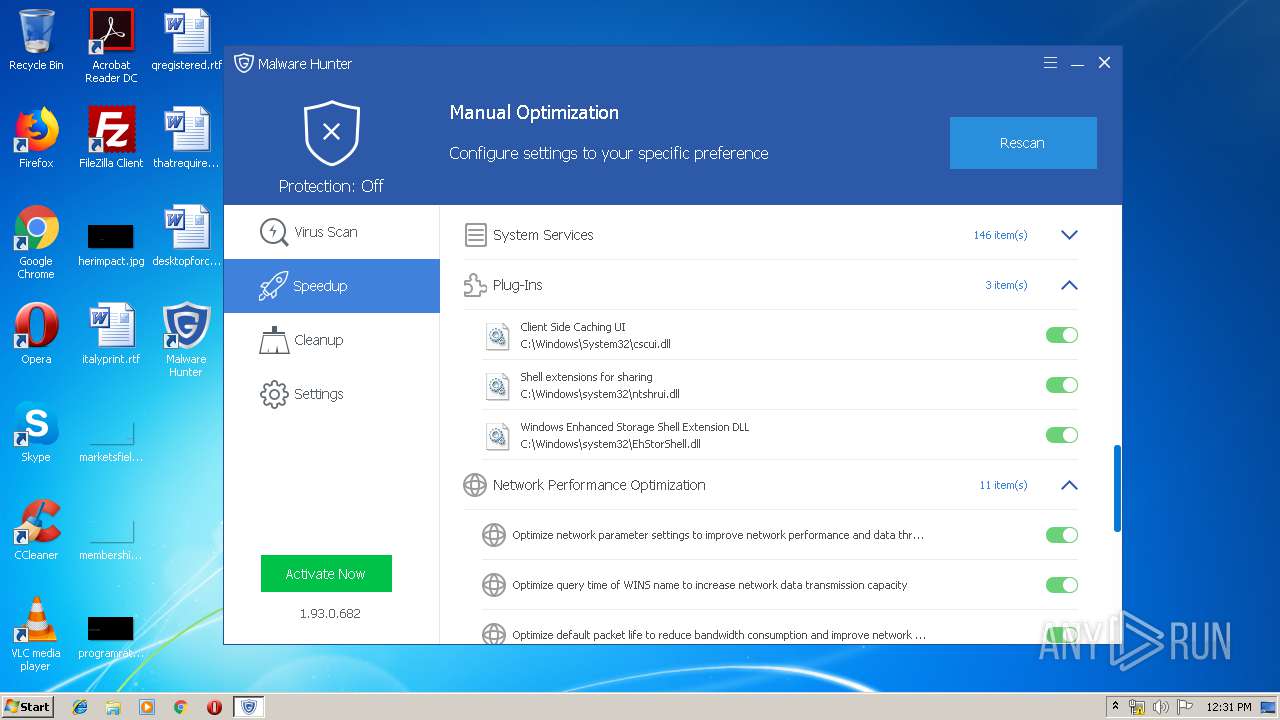Click the C:\Windows\system32\EhStorShell.dll path text

coord(610,444)
